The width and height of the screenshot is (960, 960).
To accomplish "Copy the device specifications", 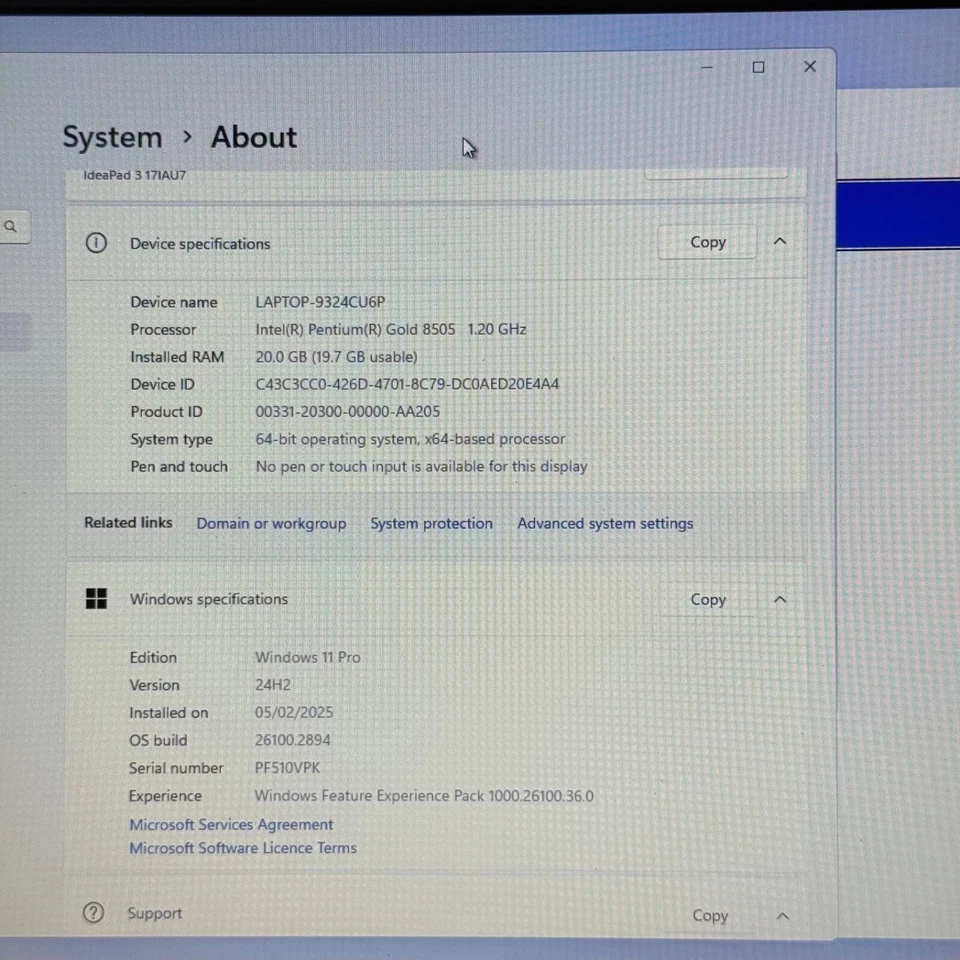I will [707, 242].
